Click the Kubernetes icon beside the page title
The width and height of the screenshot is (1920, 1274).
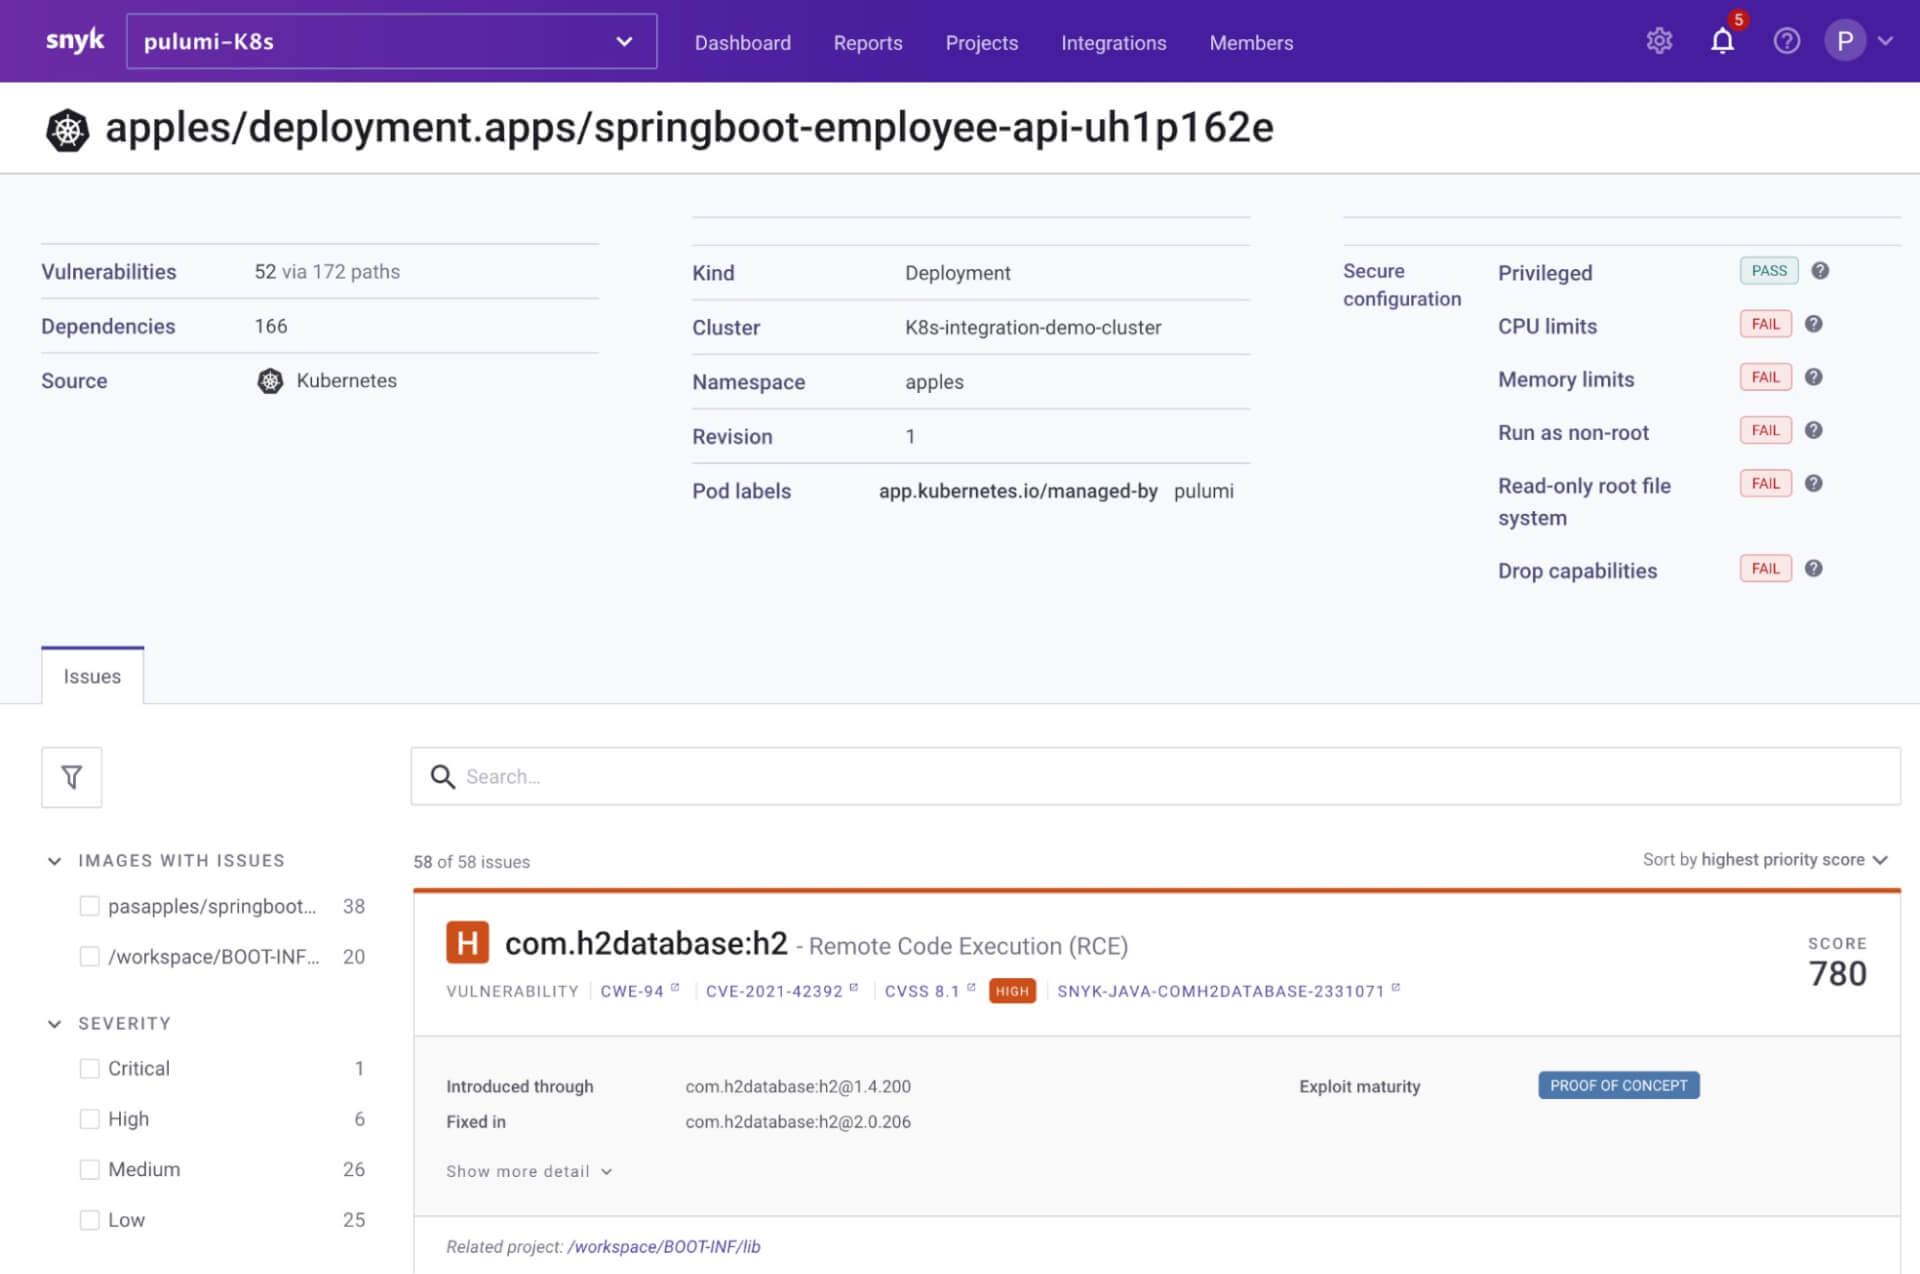point(67,130)
